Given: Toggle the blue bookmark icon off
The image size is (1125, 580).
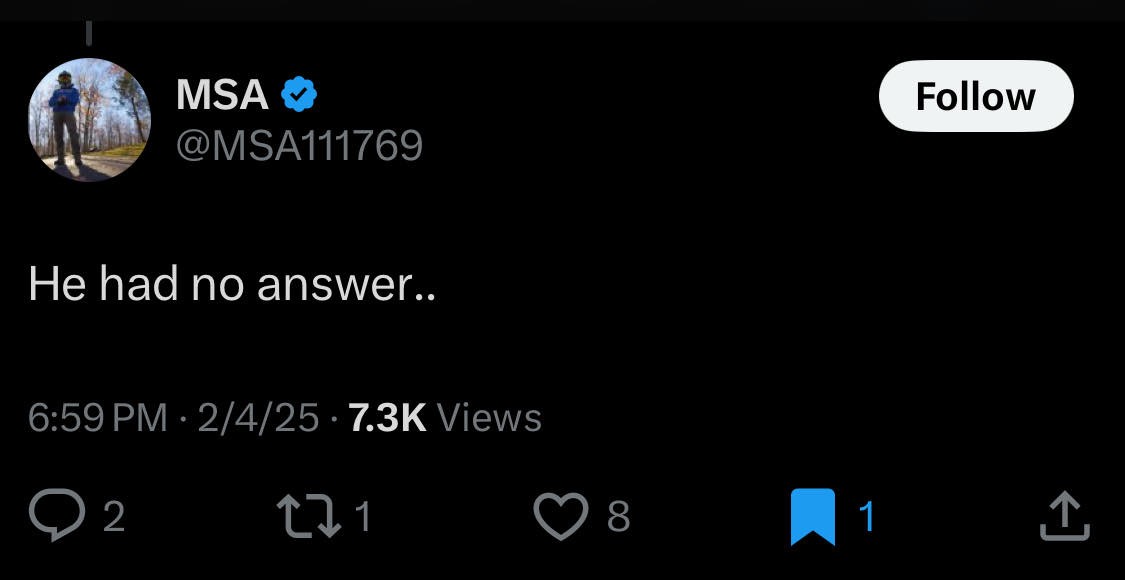Looking at the screenshot, I should (812, 517).
